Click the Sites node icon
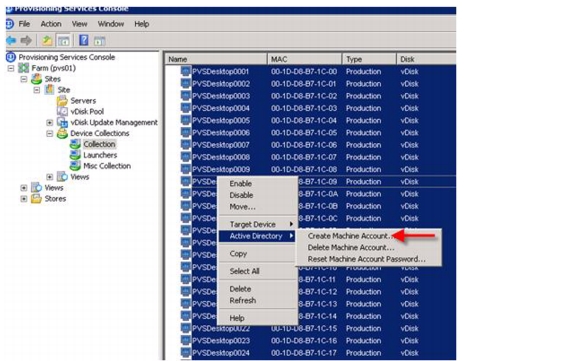Image resolution: width=576 pixels, height=361 pixels. tap(37, 79)
